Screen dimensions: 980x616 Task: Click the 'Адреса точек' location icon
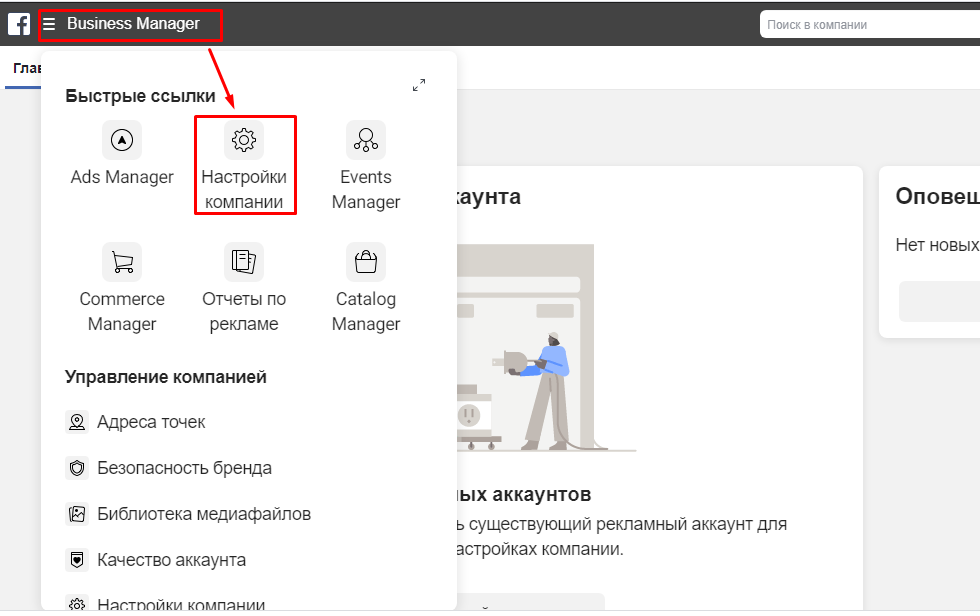click(77, 422)
